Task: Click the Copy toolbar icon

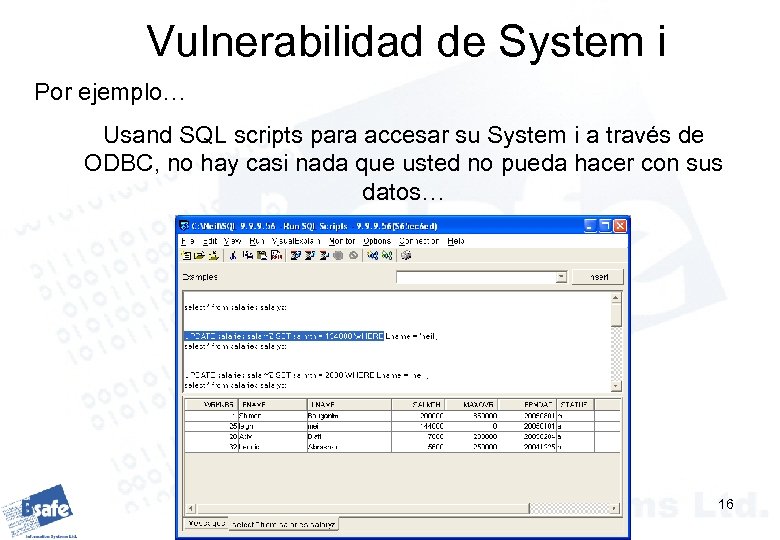Action: point(247,256)
